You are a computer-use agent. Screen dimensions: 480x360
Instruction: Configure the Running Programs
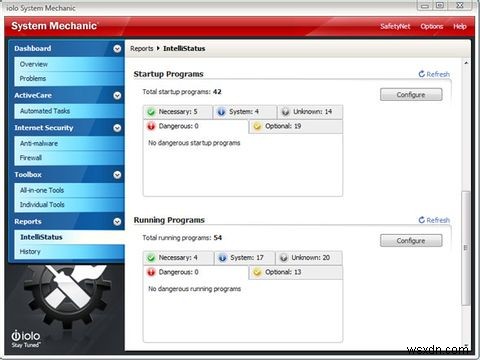411,241
